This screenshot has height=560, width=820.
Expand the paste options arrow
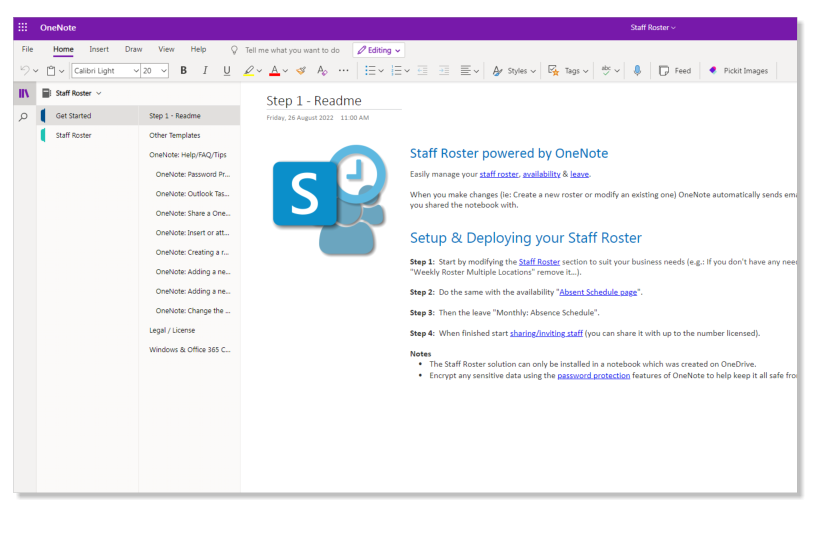click(61, 71)
